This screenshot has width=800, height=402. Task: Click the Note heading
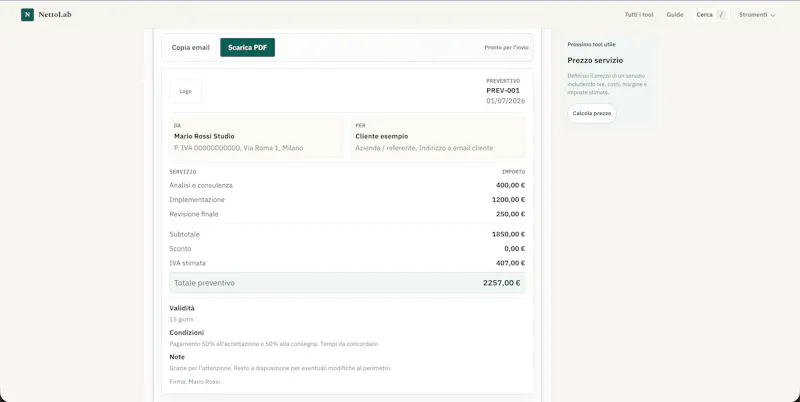[177, 357]
